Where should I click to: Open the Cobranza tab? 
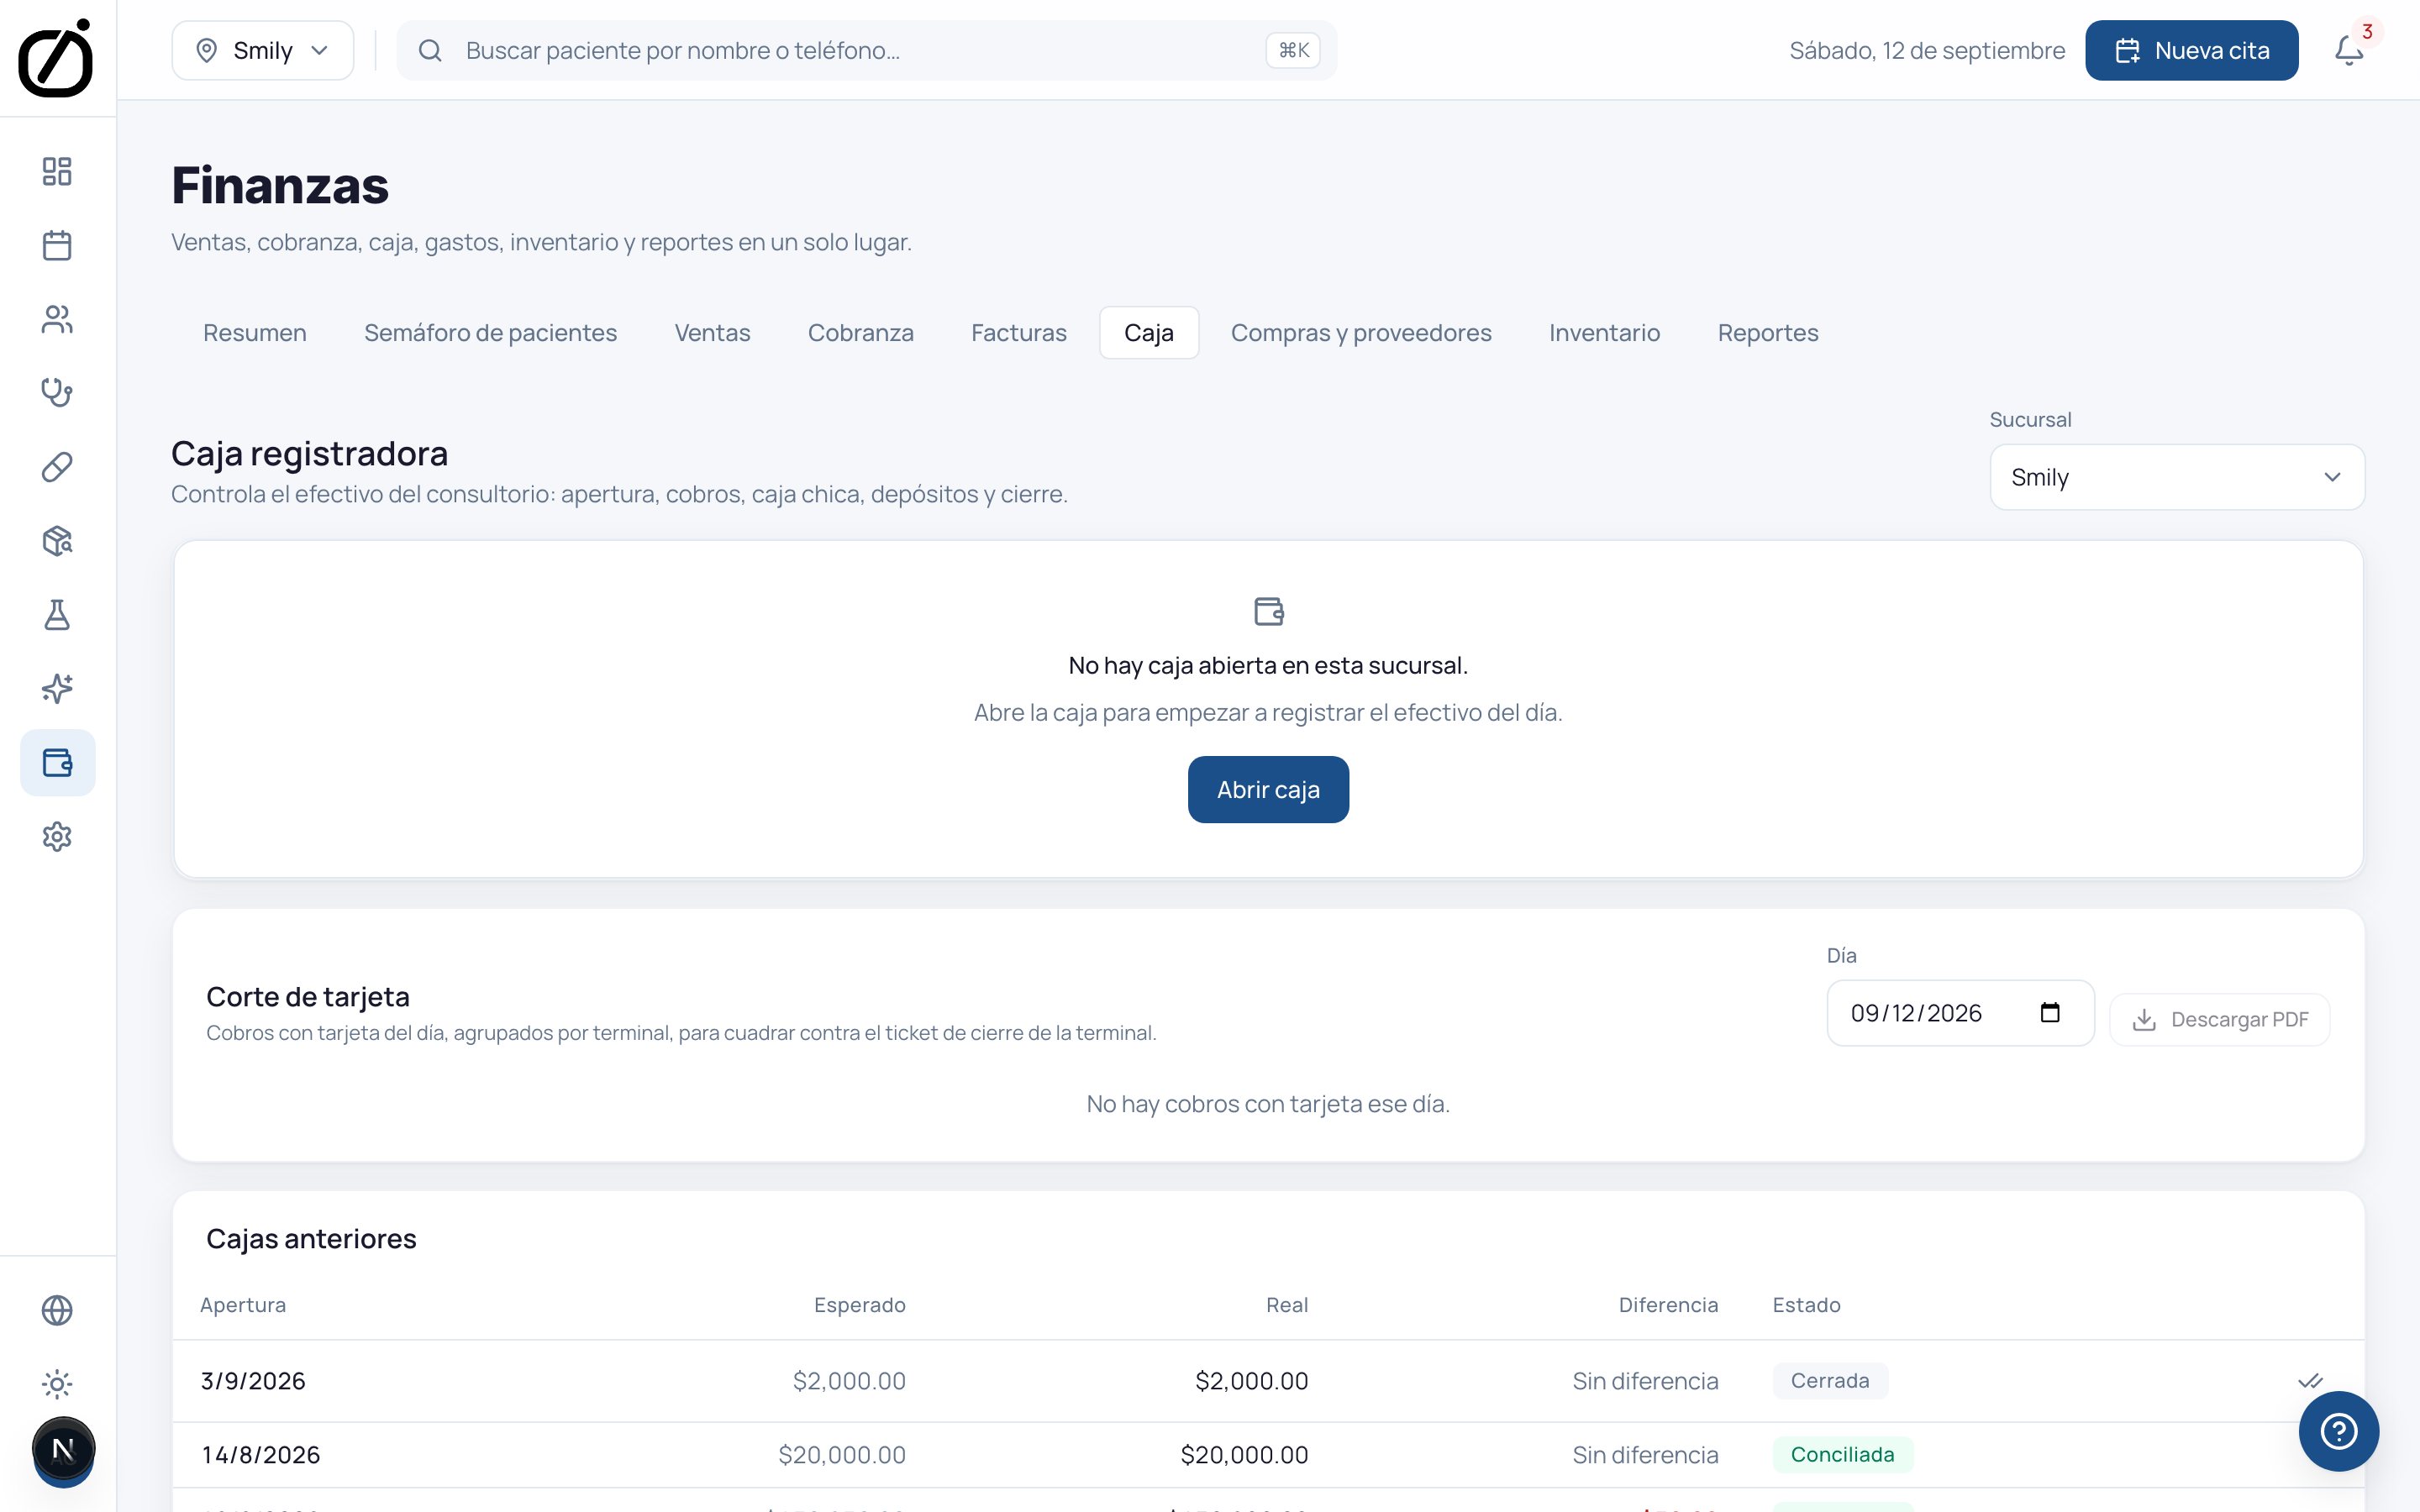860,333
